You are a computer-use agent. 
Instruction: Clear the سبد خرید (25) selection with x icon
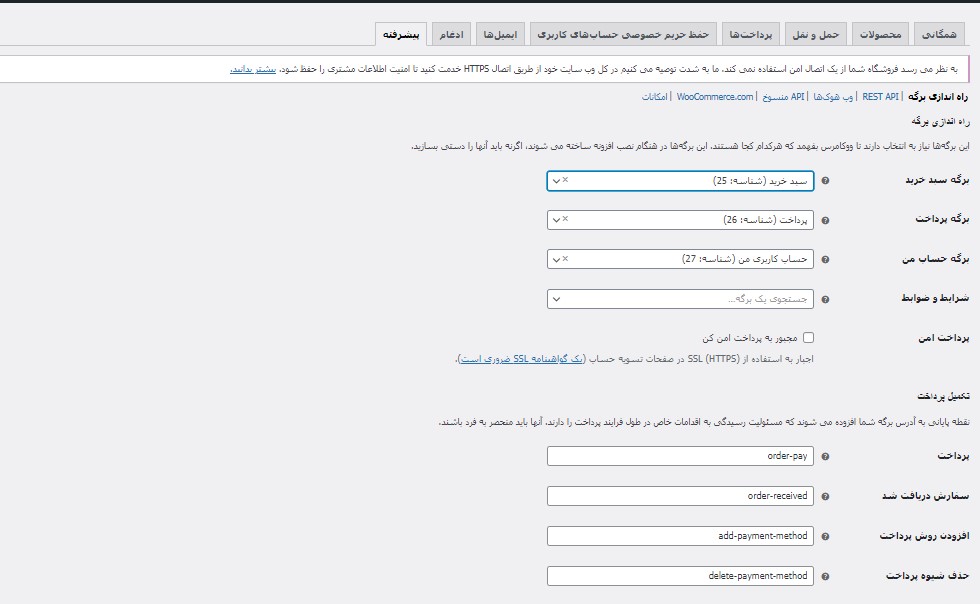[565, 179]
